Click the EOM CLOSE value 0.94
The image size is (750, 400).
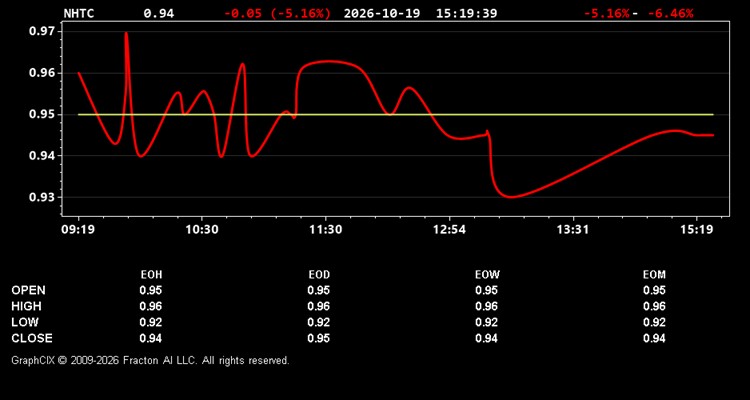click(654, 338)
